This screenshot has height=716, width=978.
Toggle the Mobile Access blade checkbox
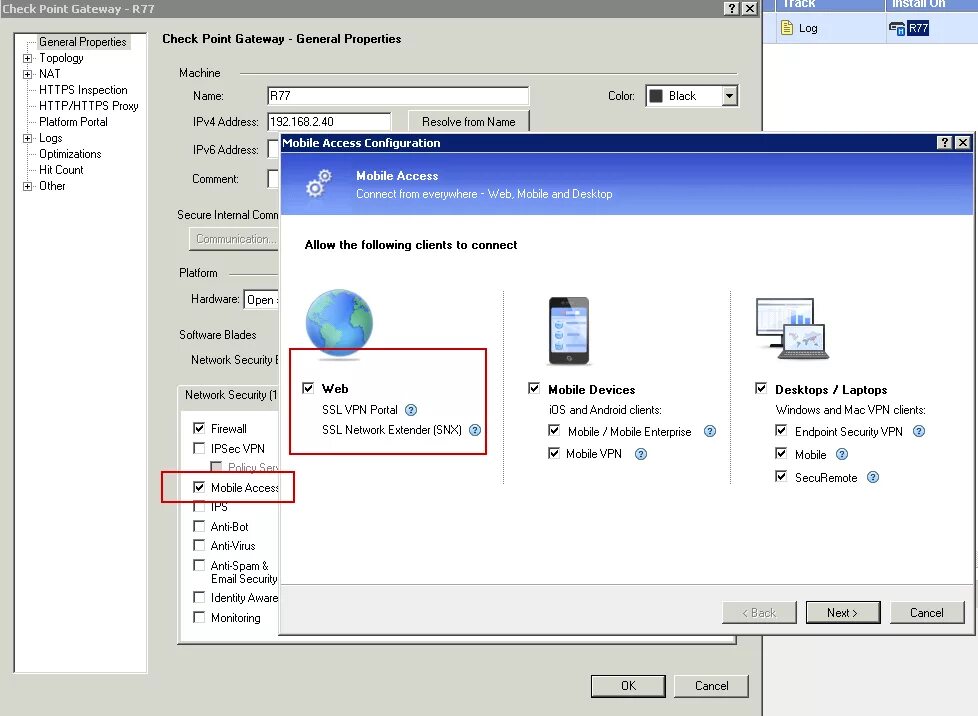[199, 487]
